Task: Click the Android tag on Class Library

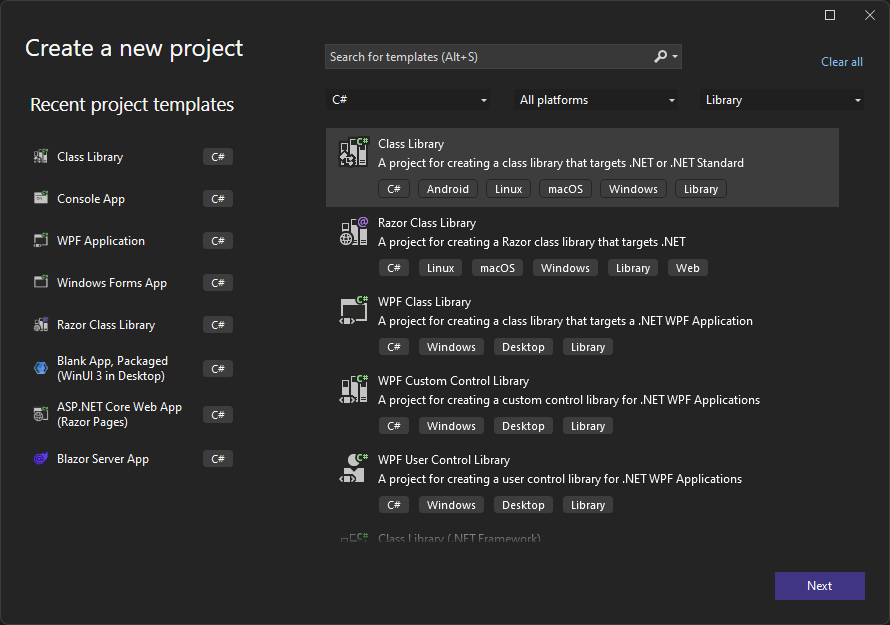Action: [x=448, y=189]
